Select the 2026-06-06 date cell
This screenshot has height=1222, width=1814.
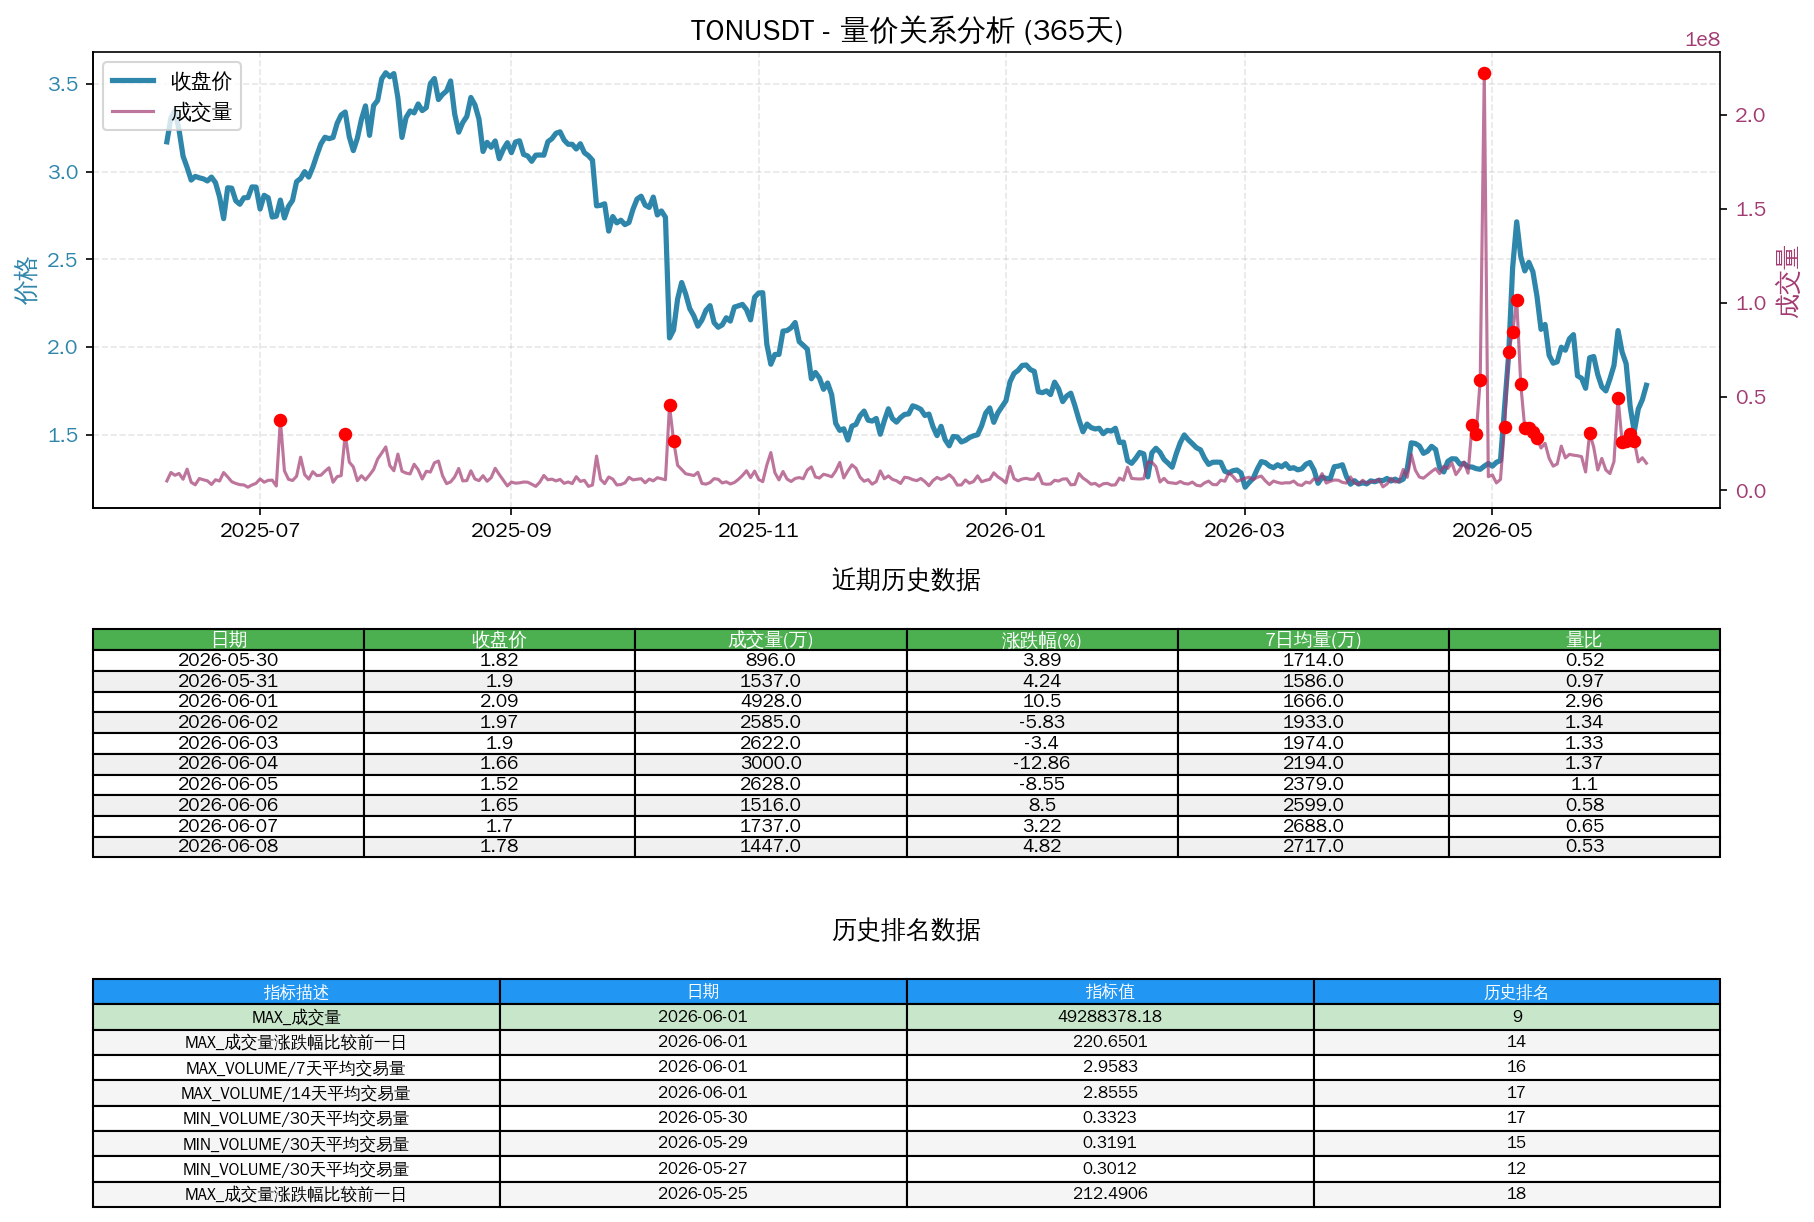coord(229,805)
